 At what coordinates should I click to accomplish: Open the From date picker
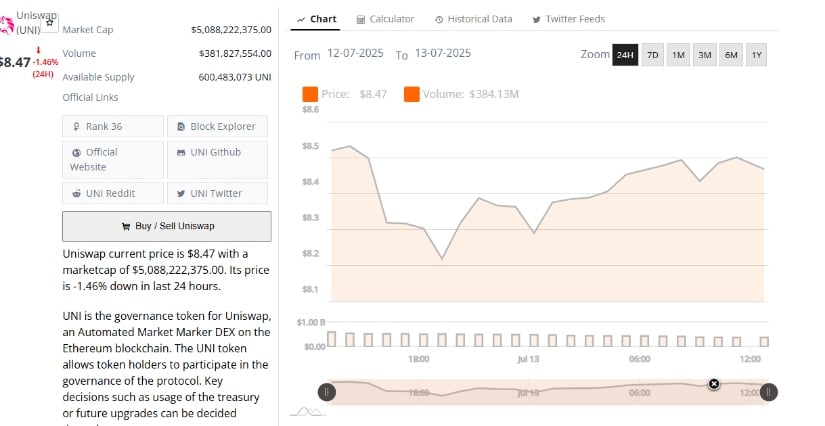355,54
